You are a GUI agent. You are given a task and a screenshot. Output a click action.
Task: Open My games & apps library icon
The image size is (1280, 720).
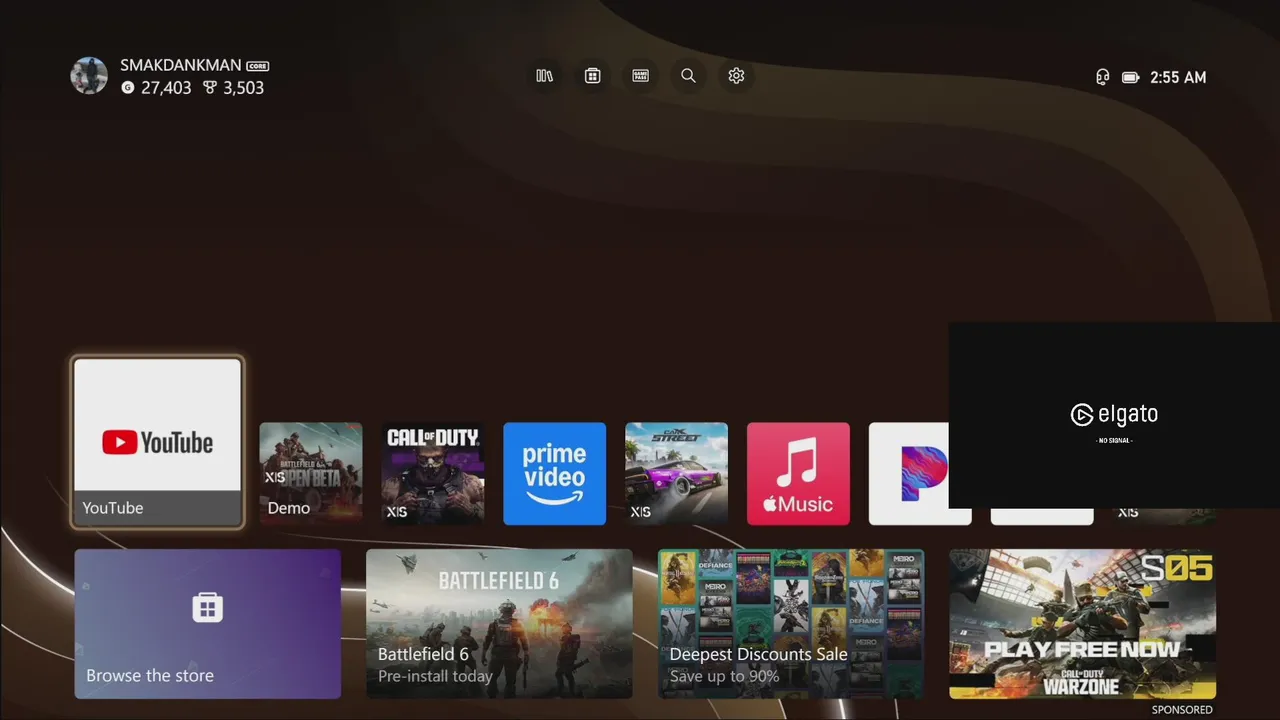tap(545, 76)
